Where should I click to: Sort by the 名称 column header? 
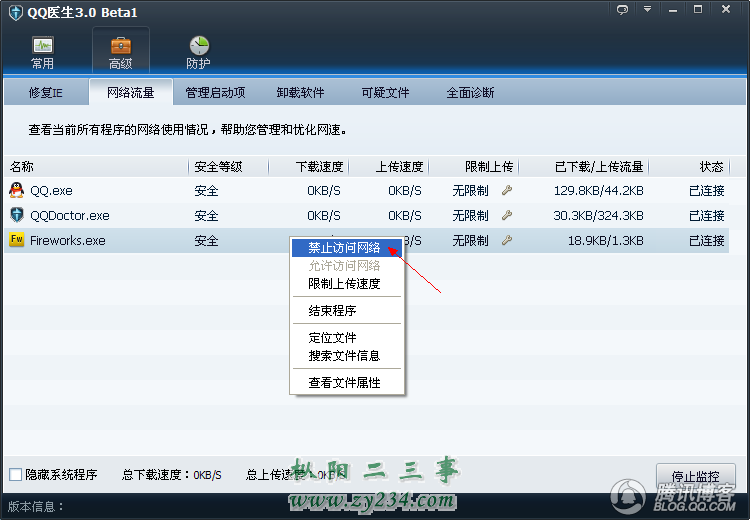point(97,166)
